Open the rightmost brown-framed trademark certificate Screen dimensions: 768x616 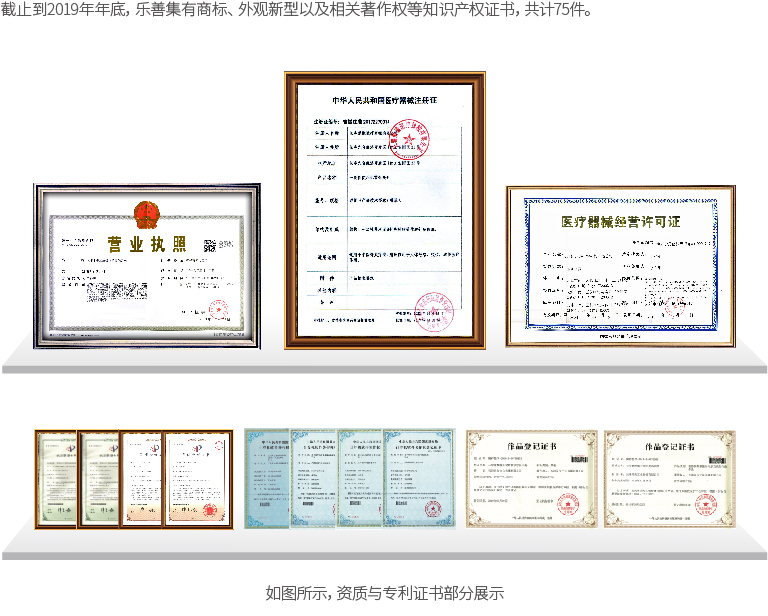pos(198,479)
